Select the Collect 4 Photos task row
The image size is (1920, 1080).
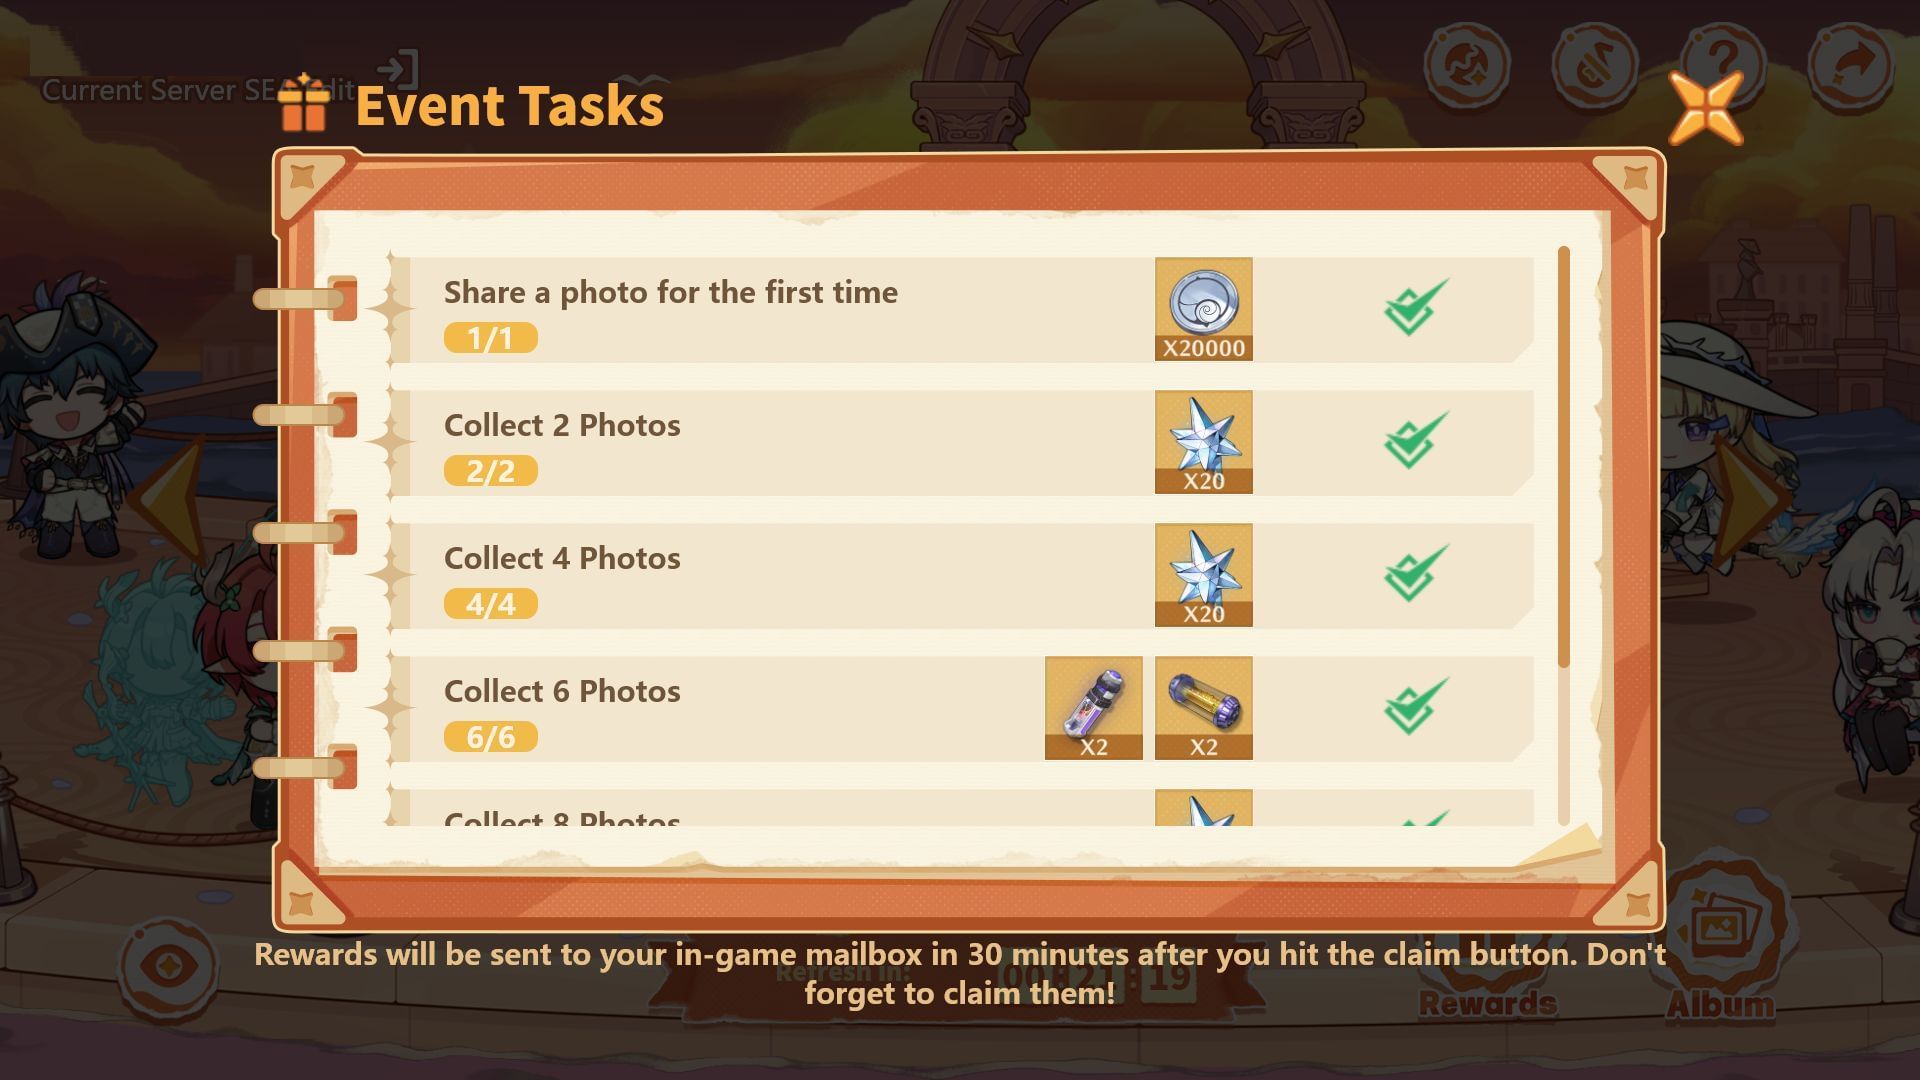tap(960, 576)
